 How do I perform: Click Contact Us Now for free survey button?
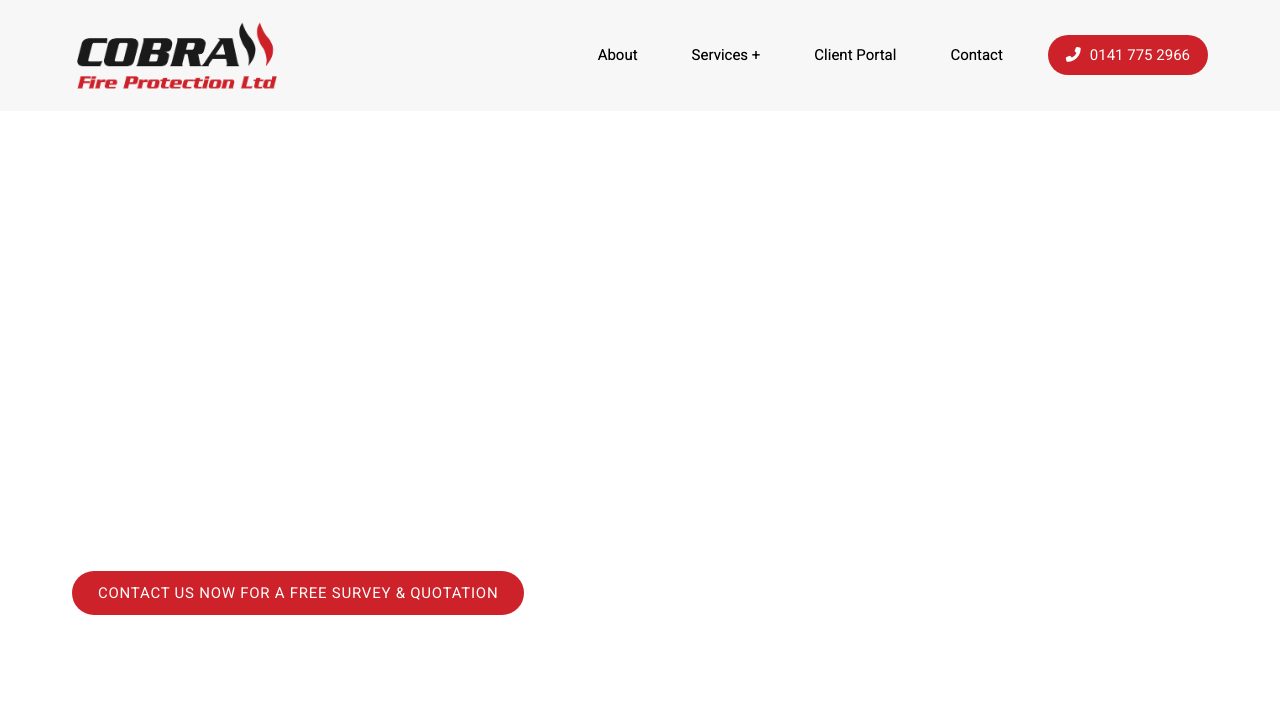(x=298, y=593)
